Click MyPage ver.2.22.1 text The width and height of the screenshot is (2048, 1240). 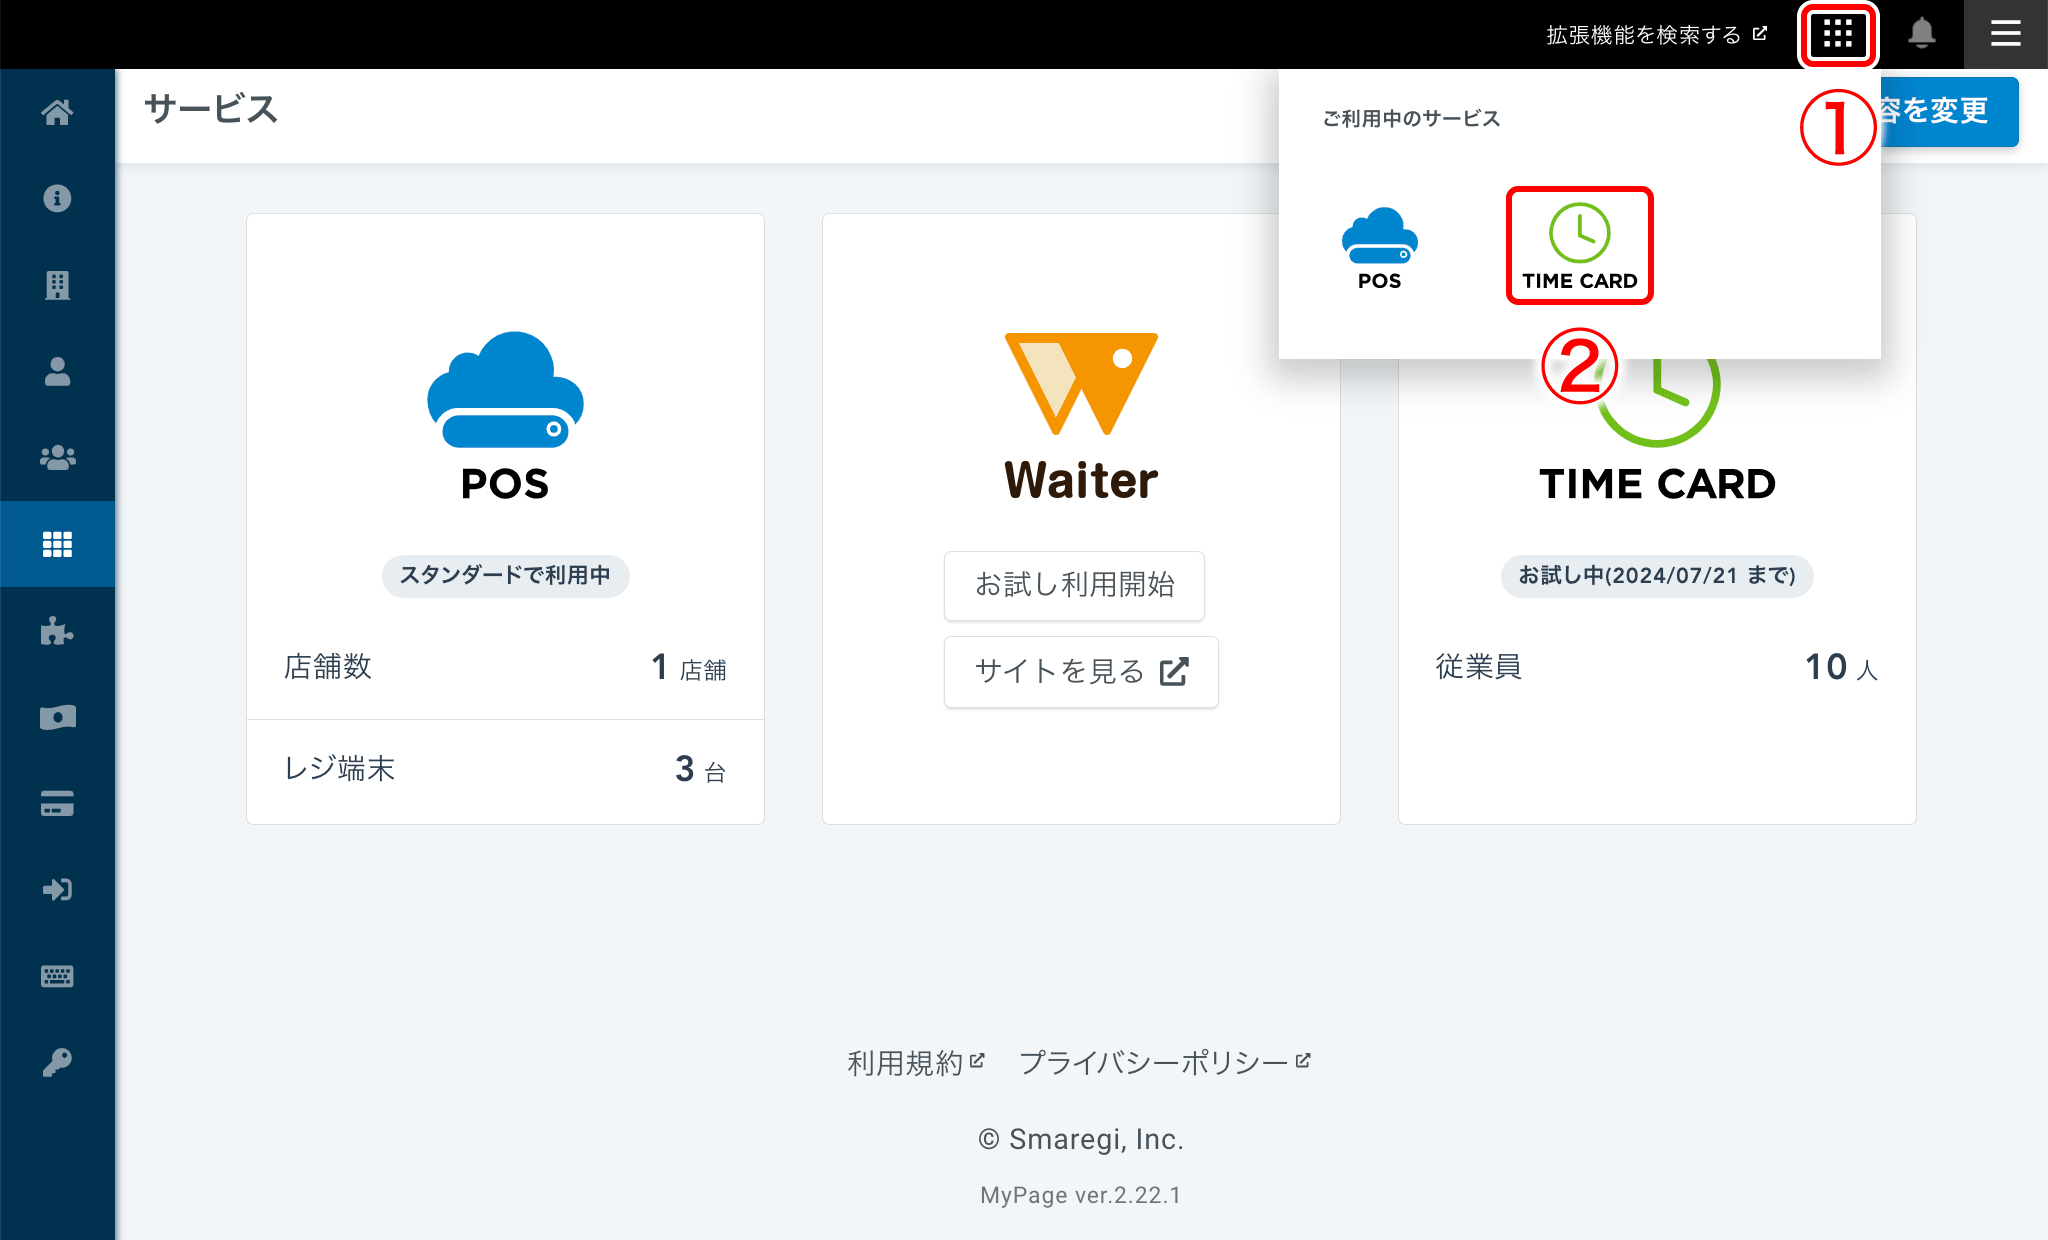(1081, 1195)
